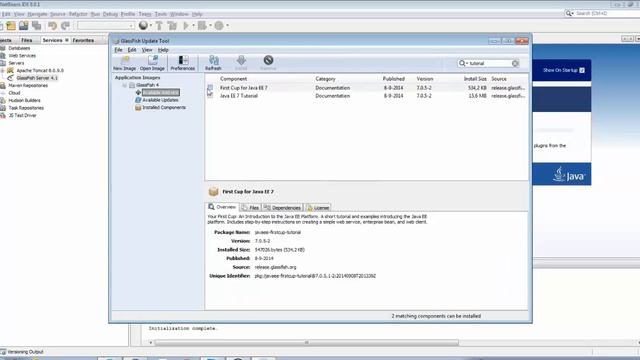Click the Run Project play icon
The image size is (640, 360).
[x=186, y=26]
